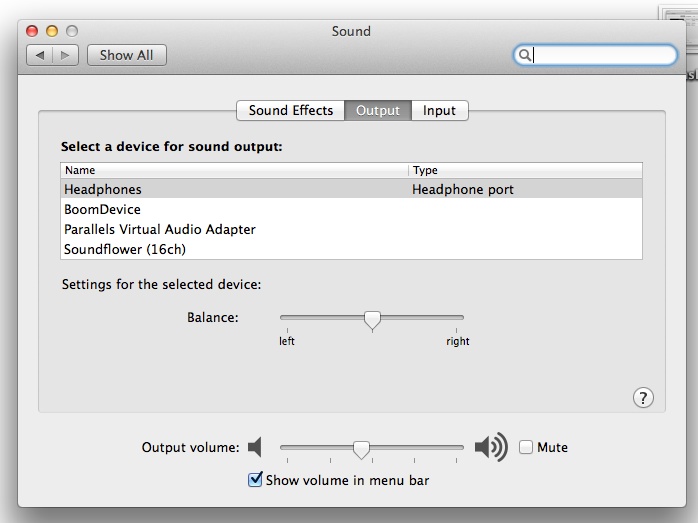Image resolution: width=698 pixels, height=523 pixels.
Task: Open the help question mark button
Action: click(644, 397)
